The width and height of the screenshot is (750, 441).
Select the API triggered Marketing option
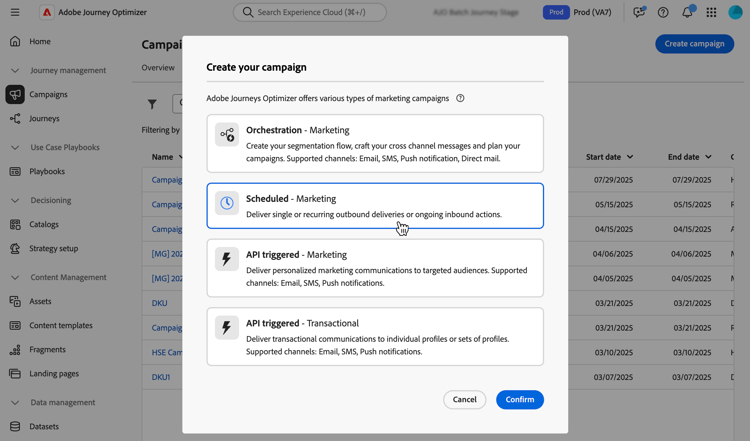pos(375,268)
